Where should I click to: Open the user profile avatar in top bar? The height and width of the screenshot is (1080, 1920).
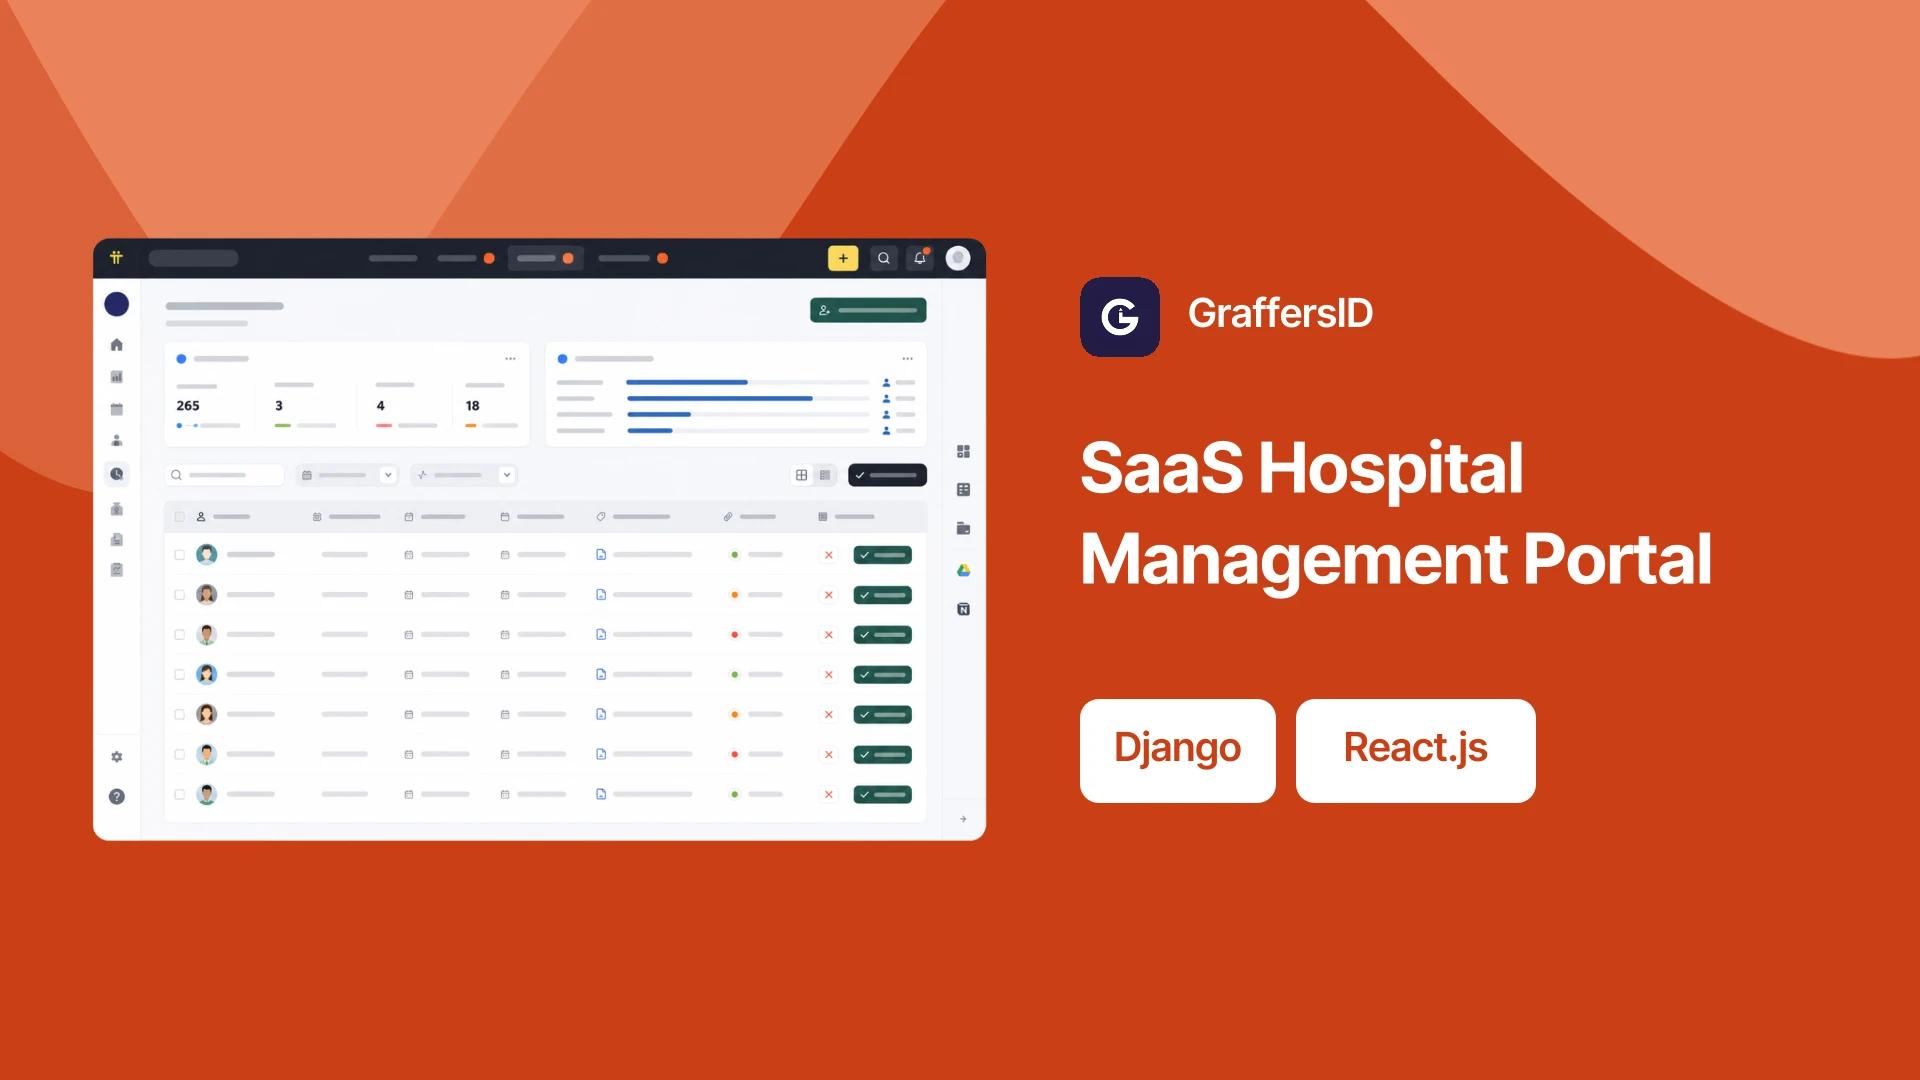pyautogui.click(x=958, y=258)
